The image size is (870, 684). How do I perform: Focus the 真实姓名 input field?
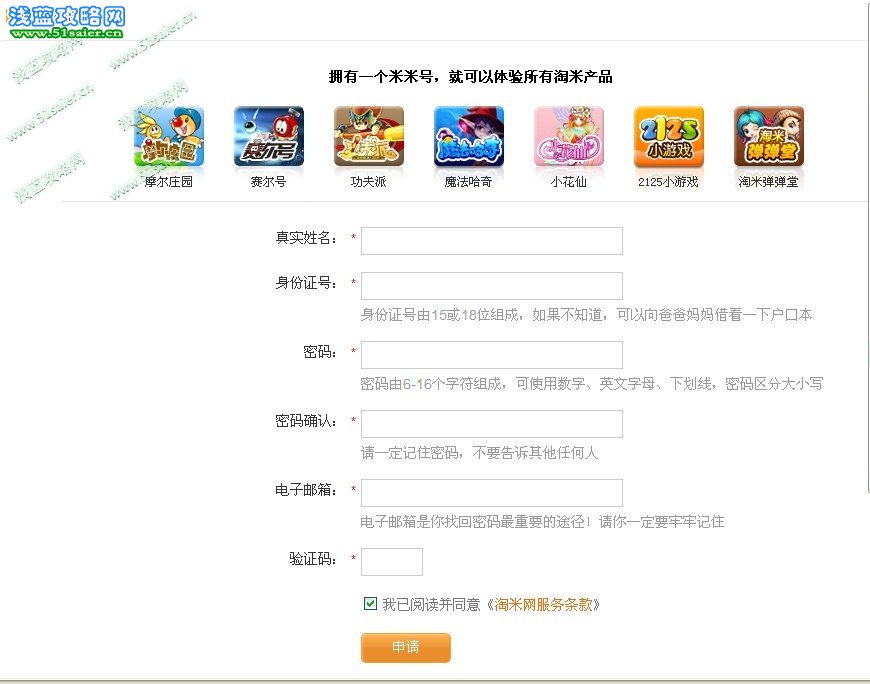[492, 241]
